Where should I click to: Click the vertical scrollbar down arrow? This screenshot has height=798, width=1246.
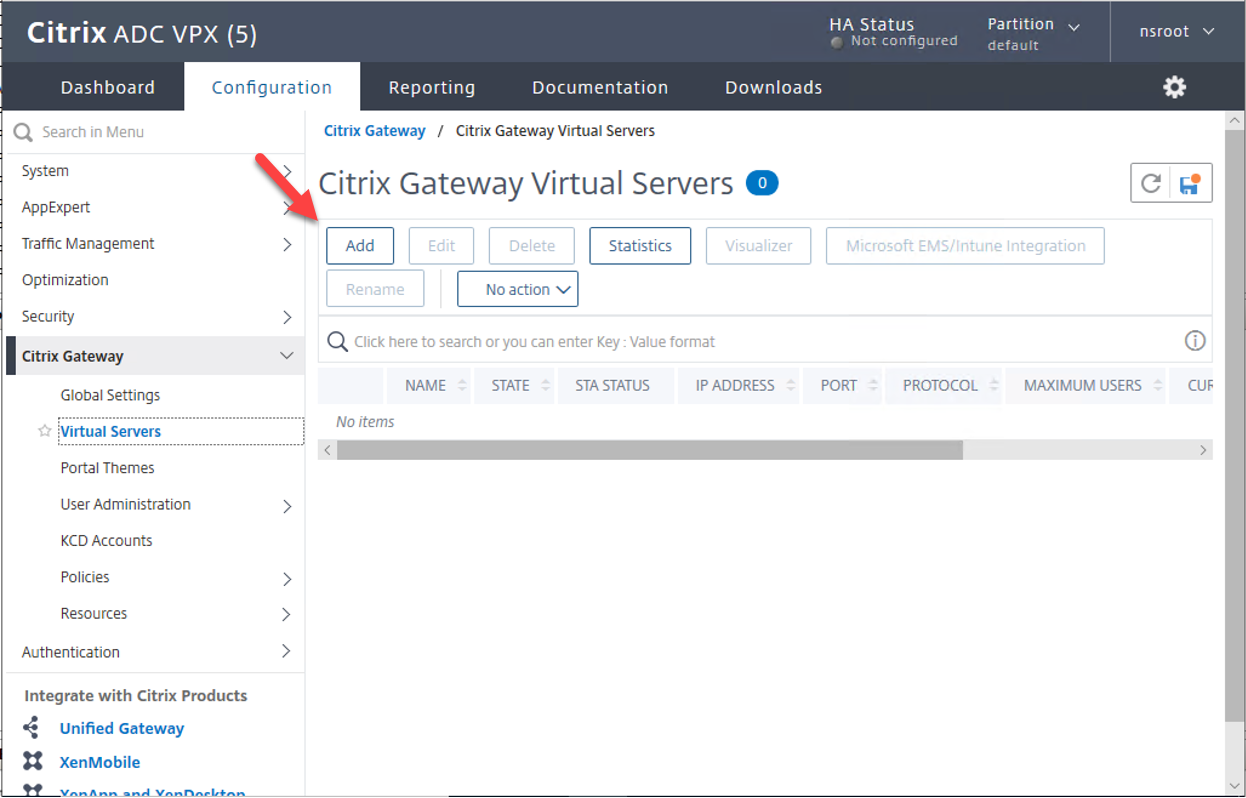pos(1235,786)
